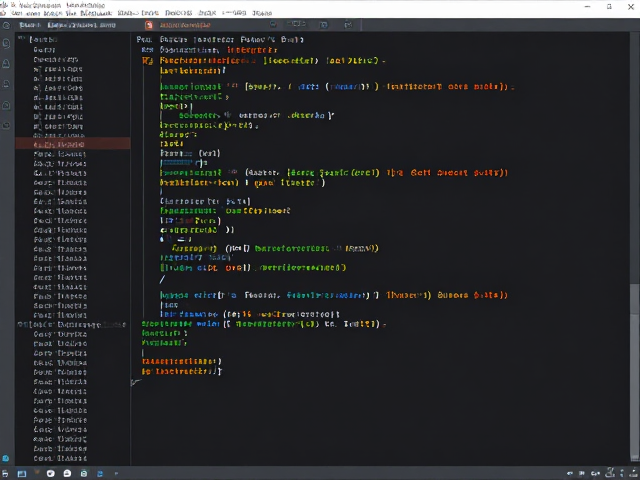Image resolution: width=640 pixels, height=480 pixels.
Task: Collapse the root node at top of file tree
Action: pos(21,39)
